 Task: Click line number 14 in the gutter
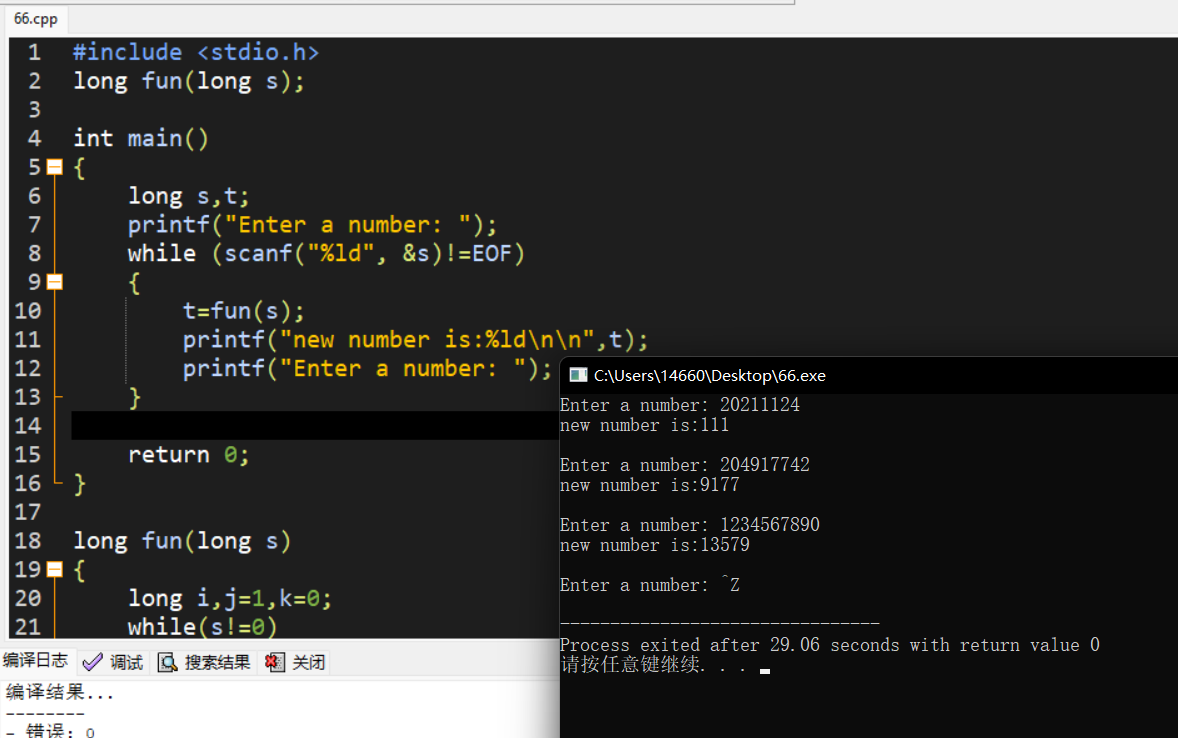tap(28, 425)
